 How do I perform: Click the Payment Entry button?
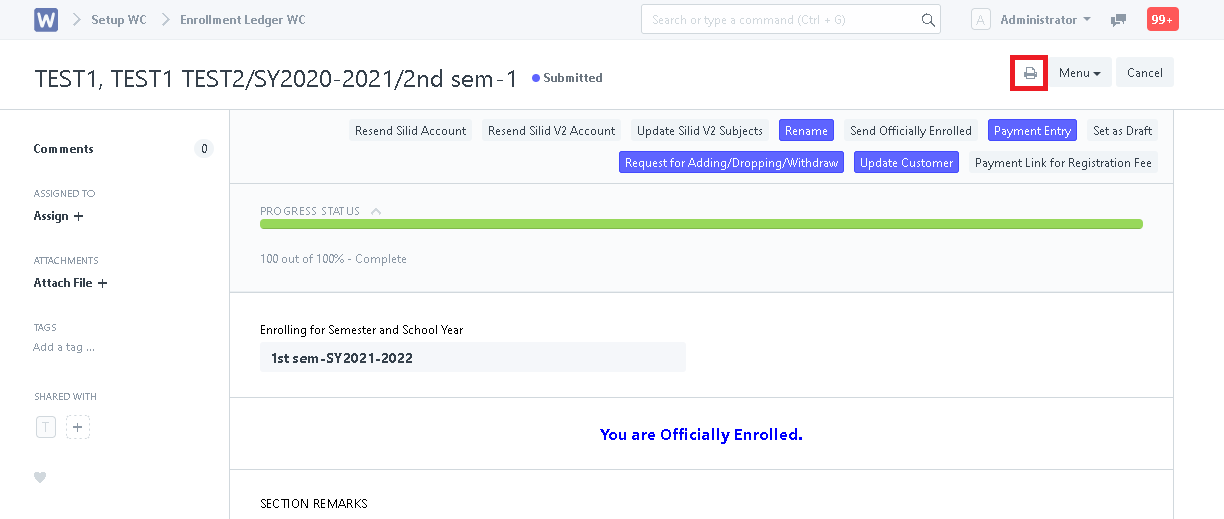click(x=1033, y=131)
